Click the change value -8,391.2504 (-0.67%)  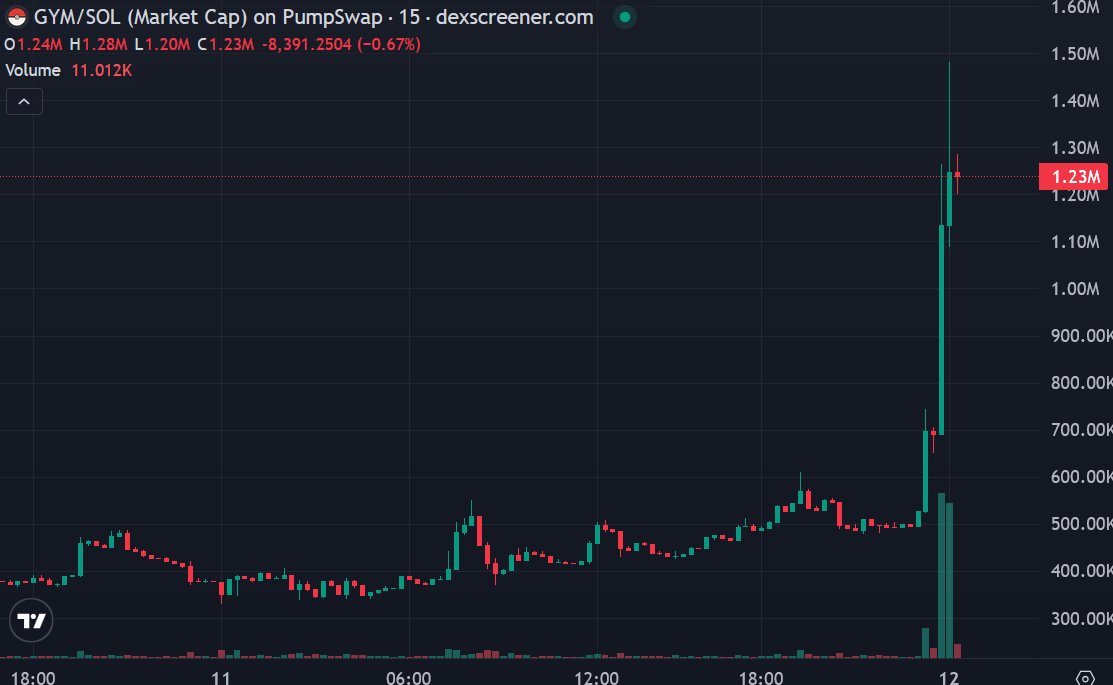point(341,44)
